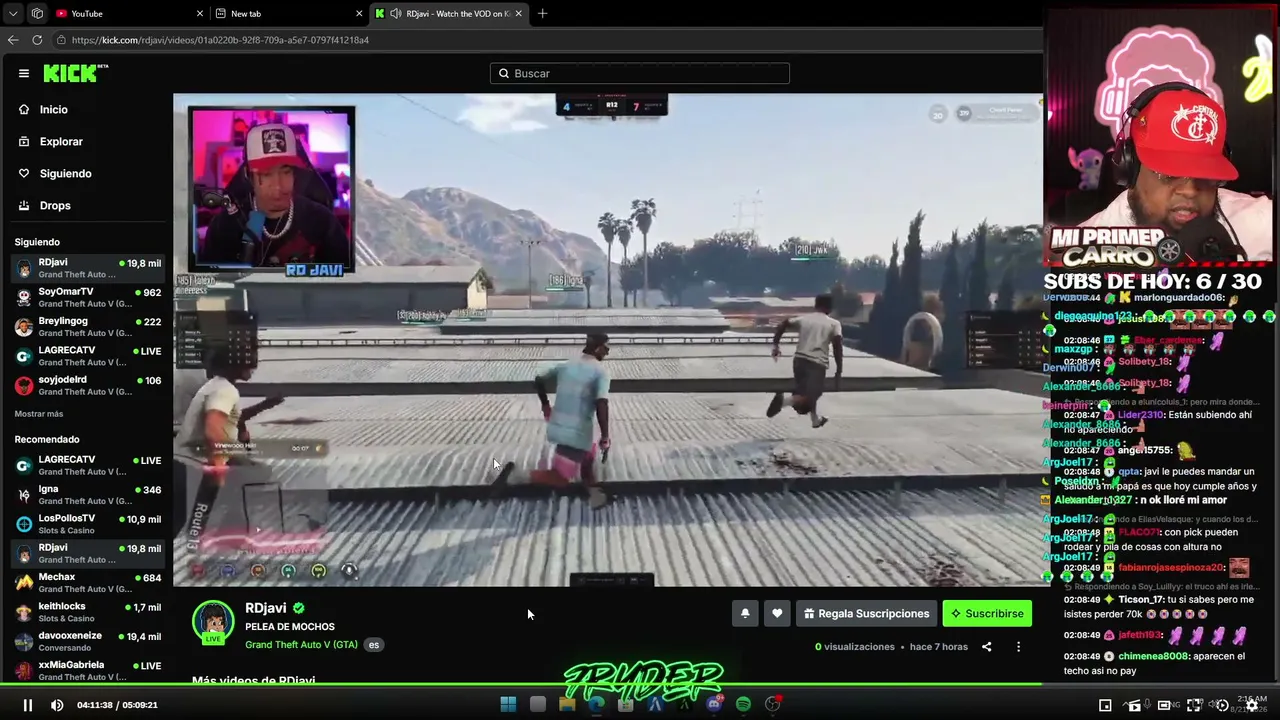1280x720 pixels.
Task: Mute the Kick tab via speaker icon
Action: pyautogui.click(x=396, y=13)
